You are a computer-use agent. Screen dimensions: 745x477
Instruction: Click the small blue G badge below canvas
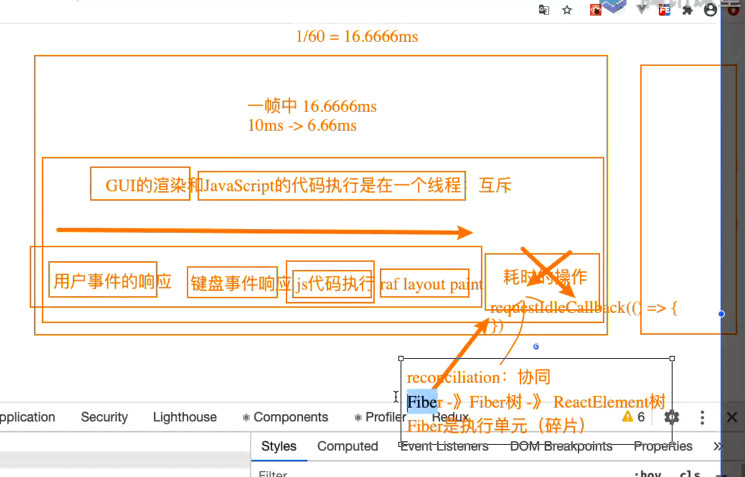click(x=536, y=347)
